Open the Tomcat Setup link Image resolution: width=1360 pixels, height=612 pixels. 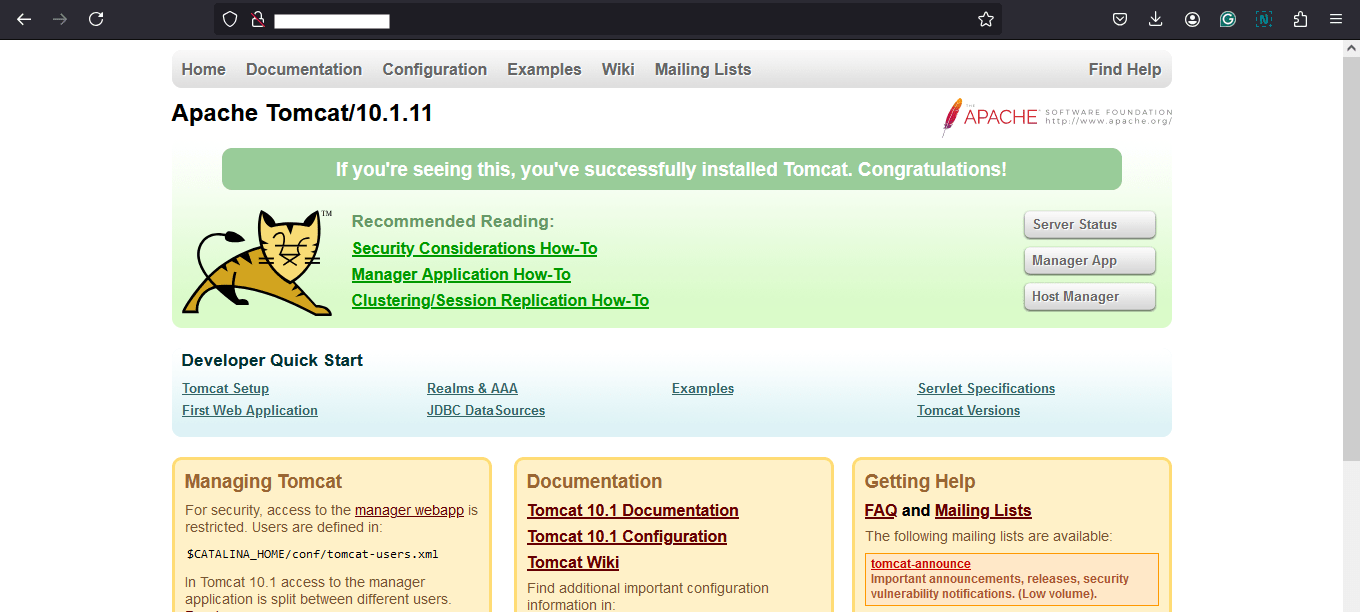[225, 388]
